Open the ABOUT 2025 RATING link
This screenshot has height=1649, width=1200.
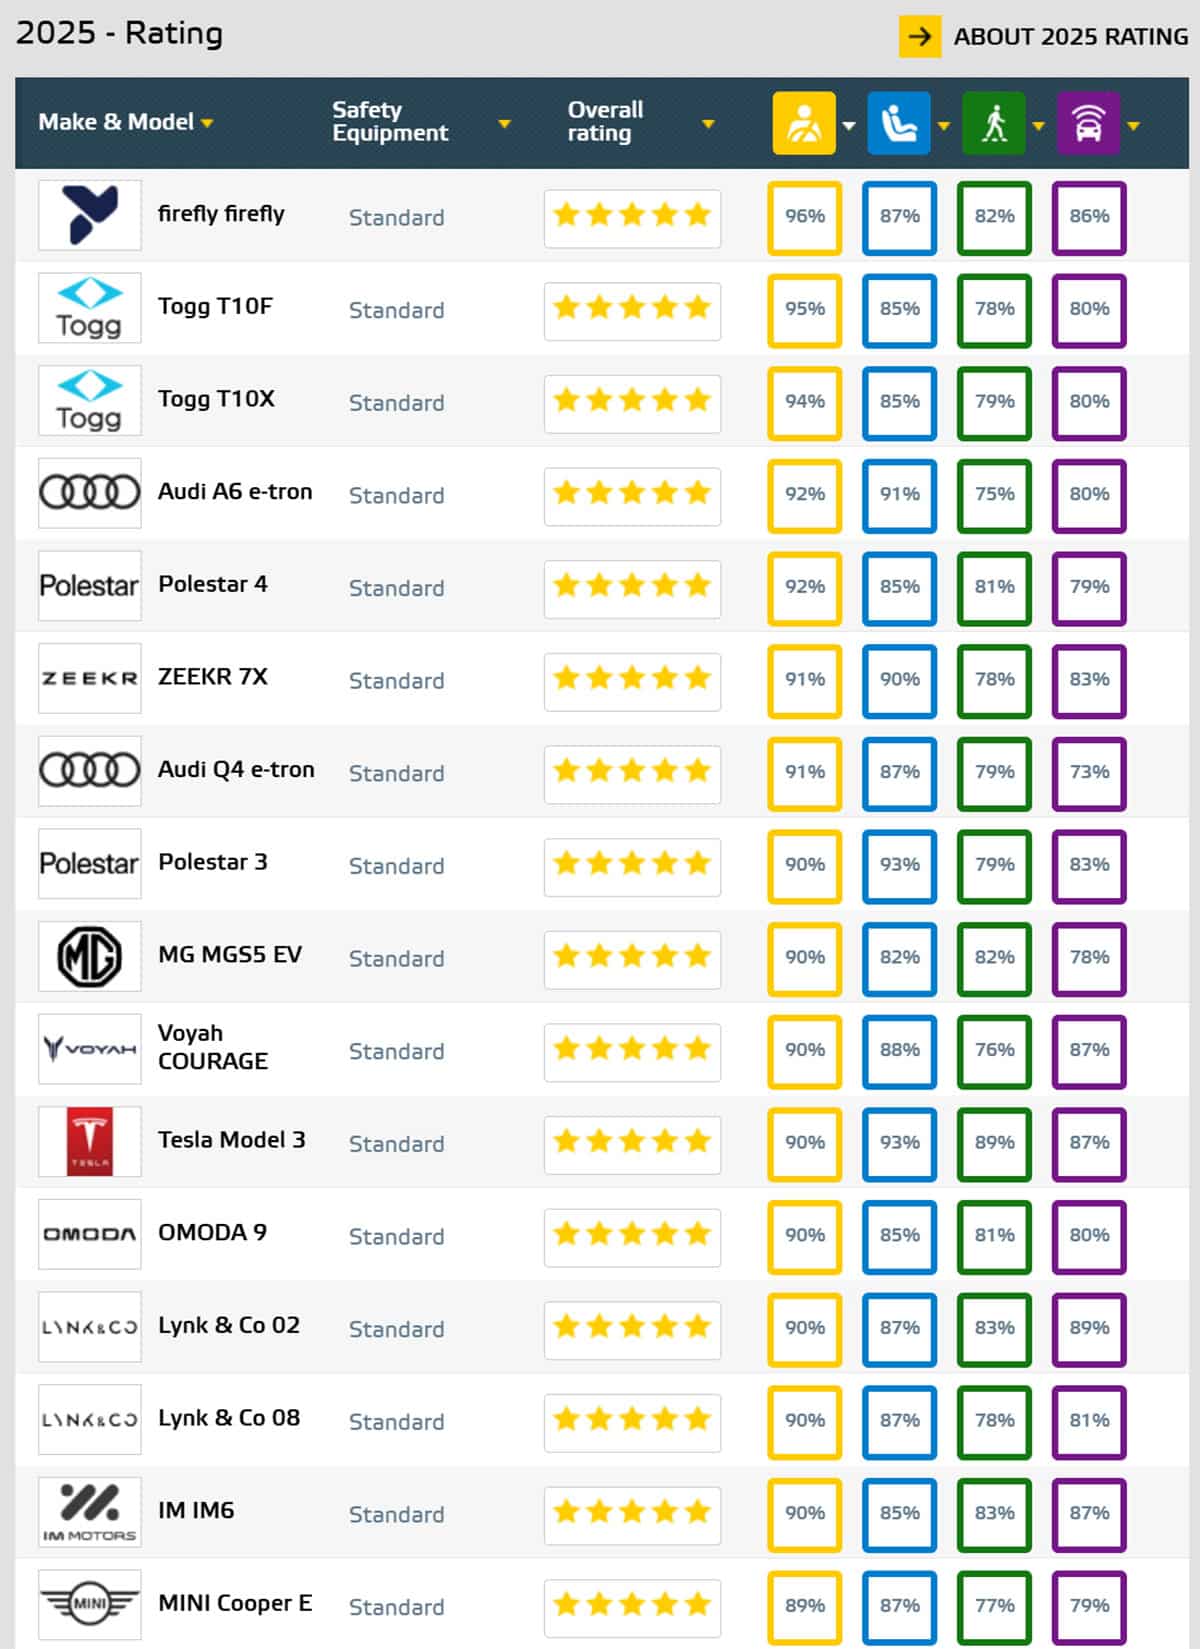[x=1070, y=37]
